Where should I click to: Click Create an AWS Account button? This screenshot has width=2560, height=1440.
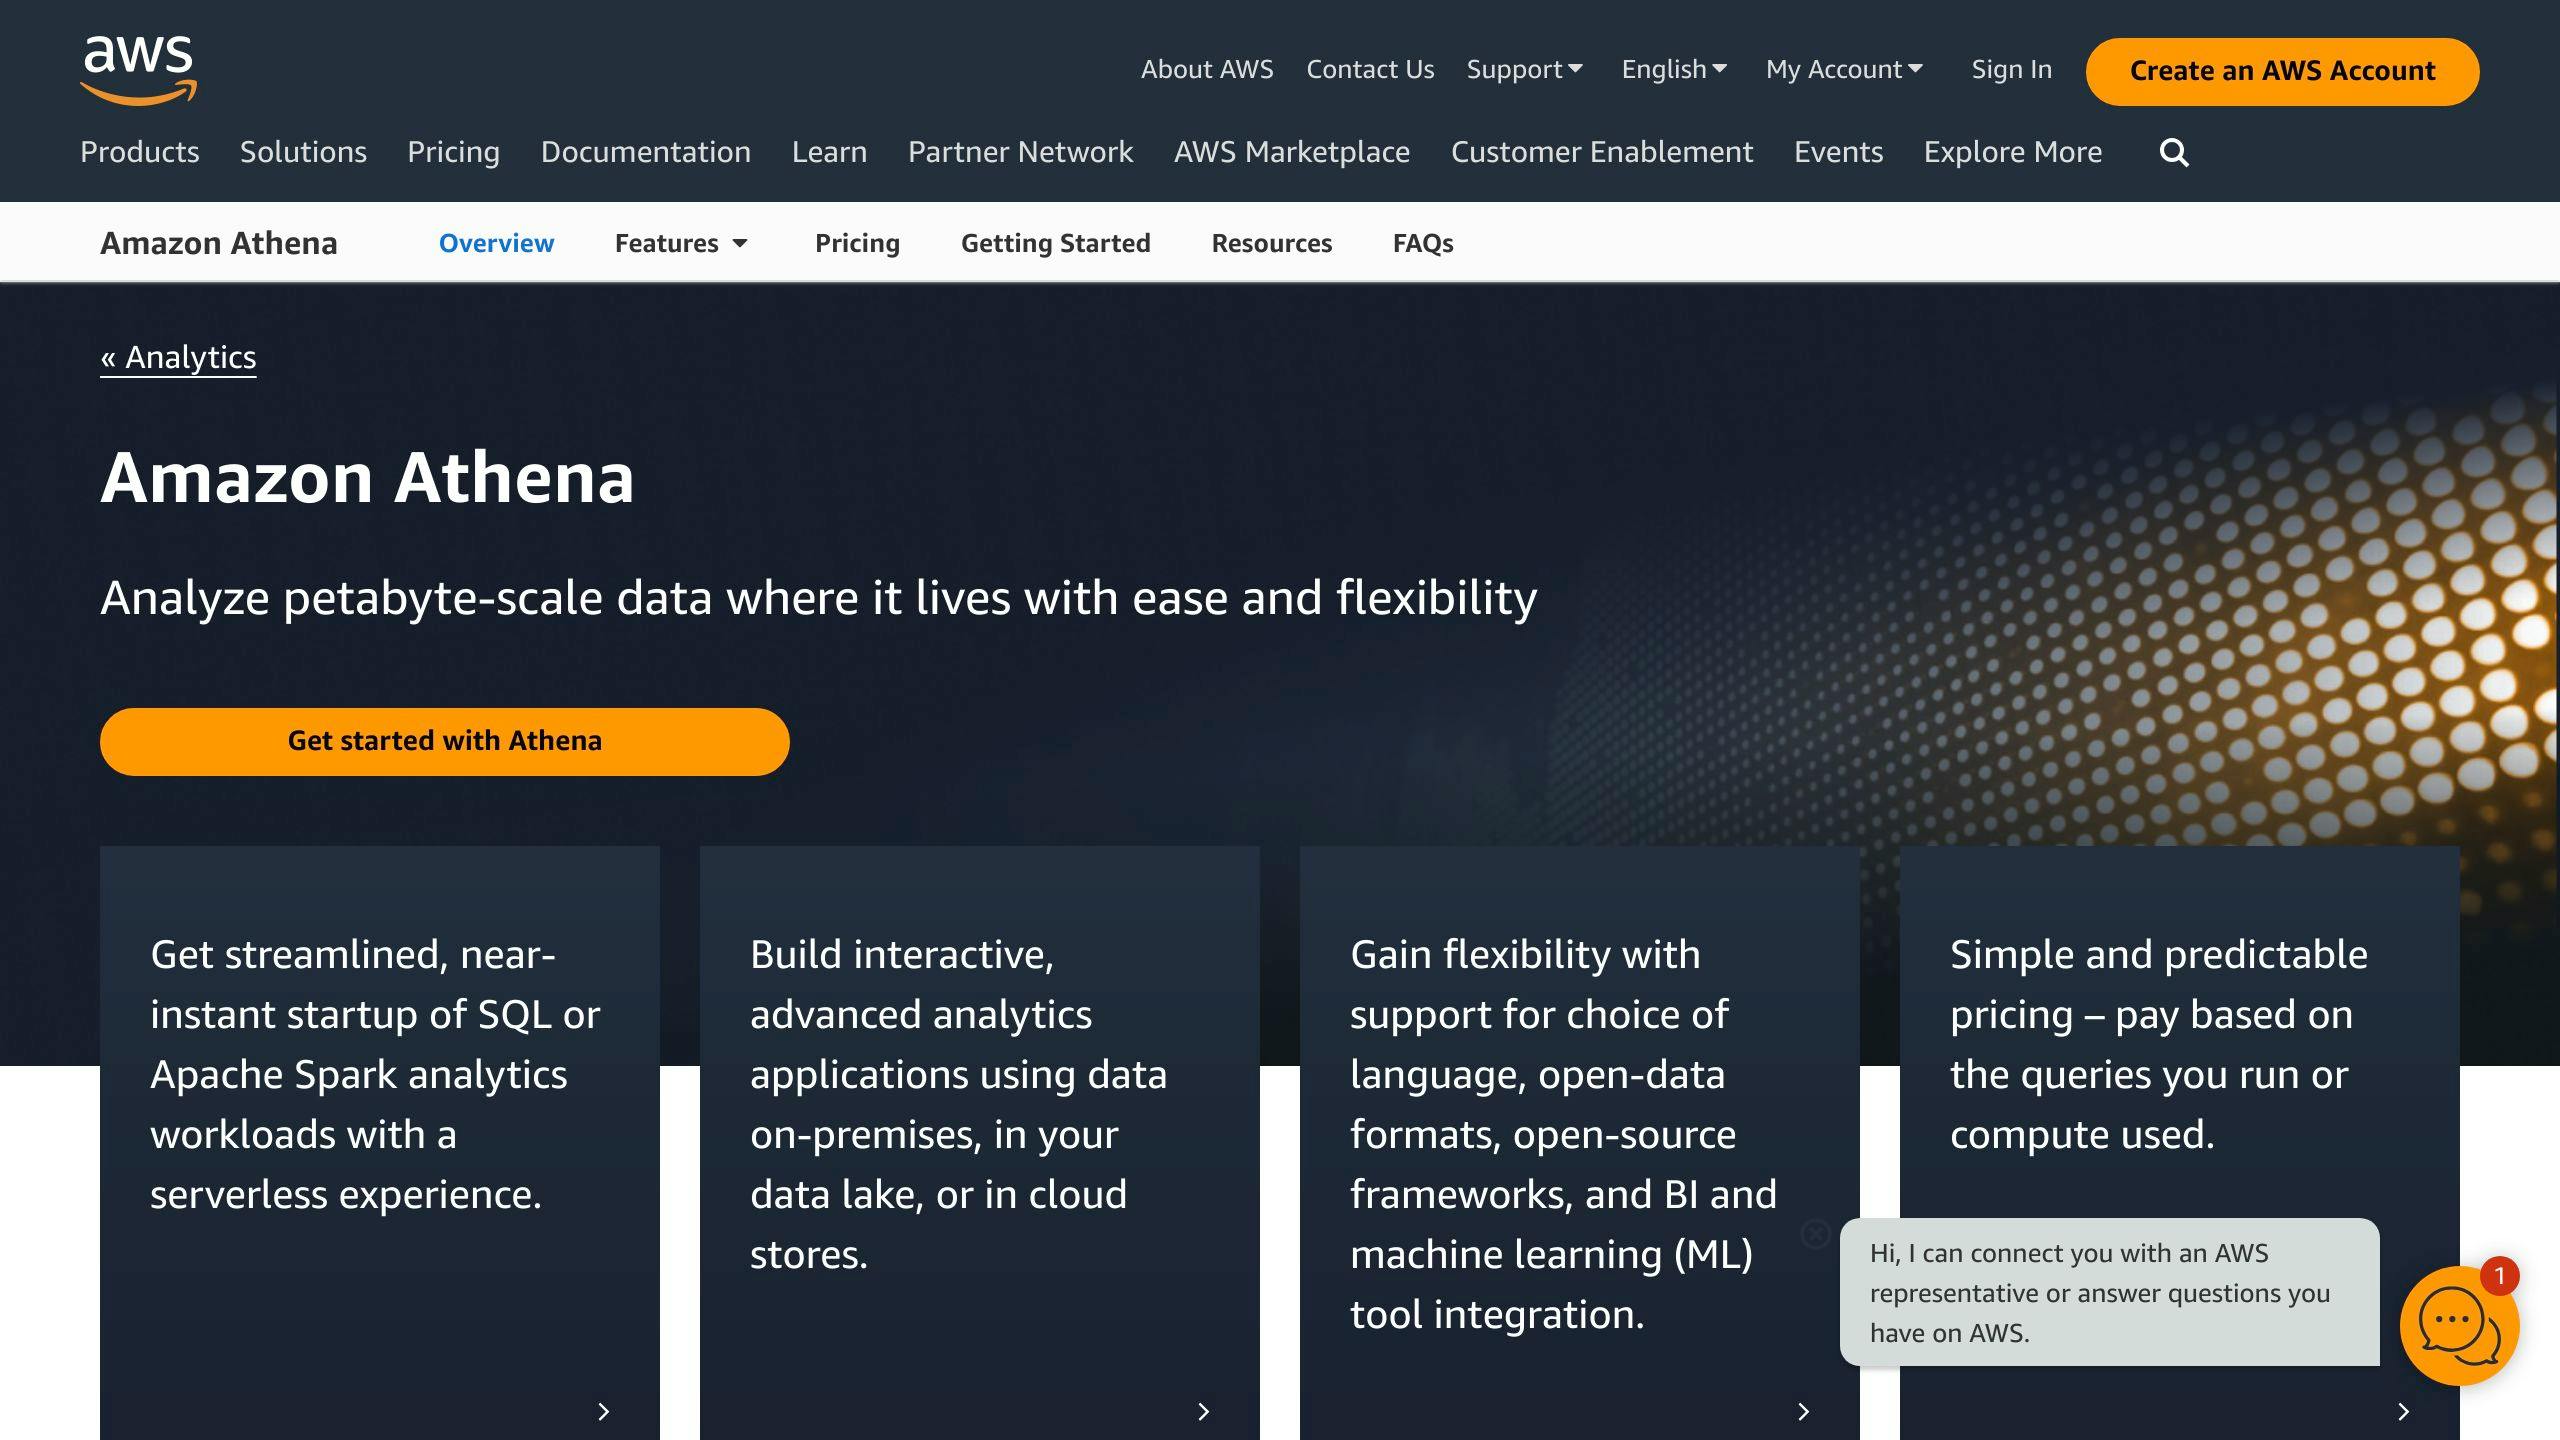[2282, 71]
